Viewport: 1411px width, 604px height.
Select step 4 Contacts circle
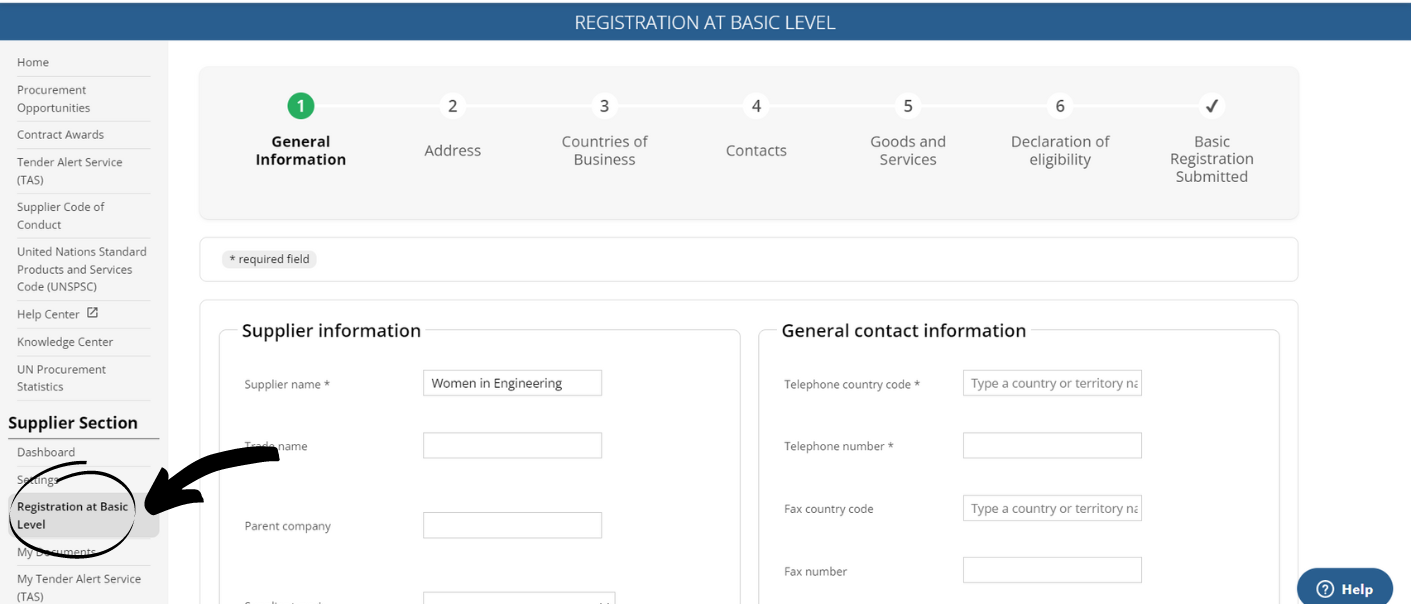coord(756,106)
